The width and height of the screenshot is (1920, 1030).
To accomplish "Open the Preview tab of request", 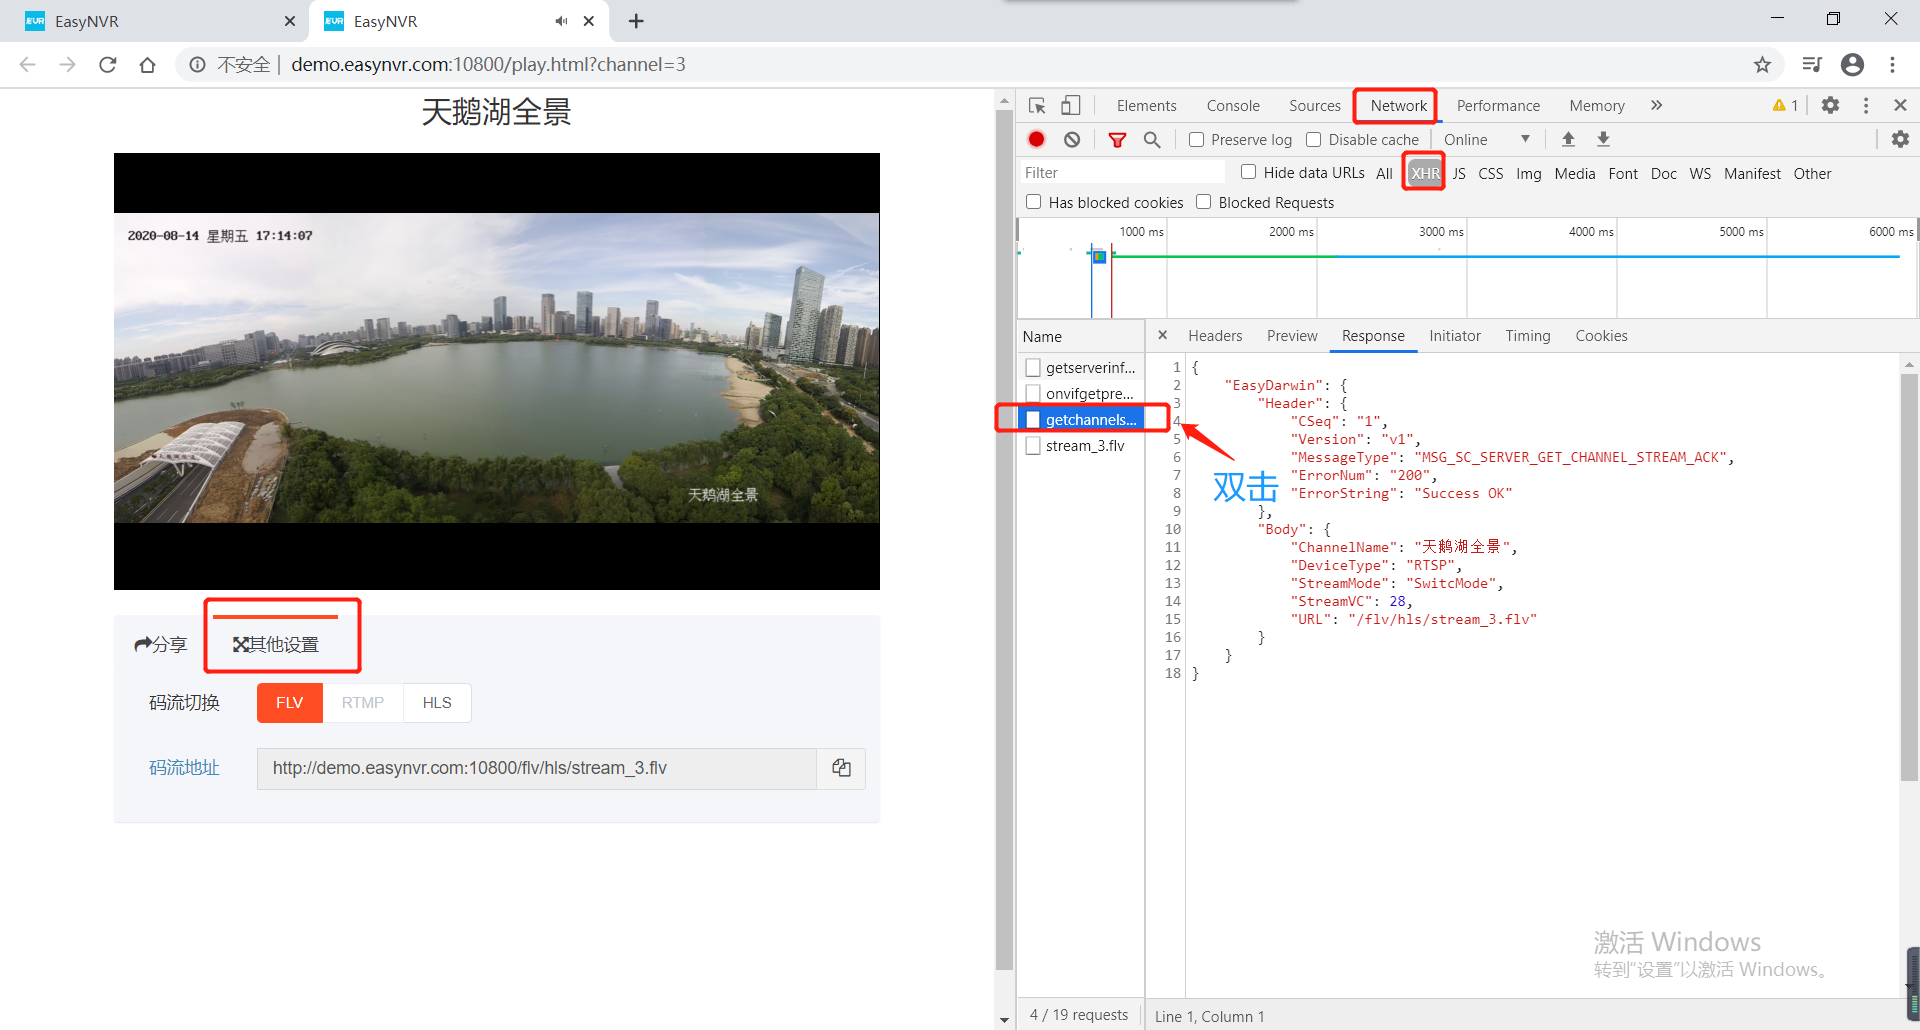I will 1292,336.
